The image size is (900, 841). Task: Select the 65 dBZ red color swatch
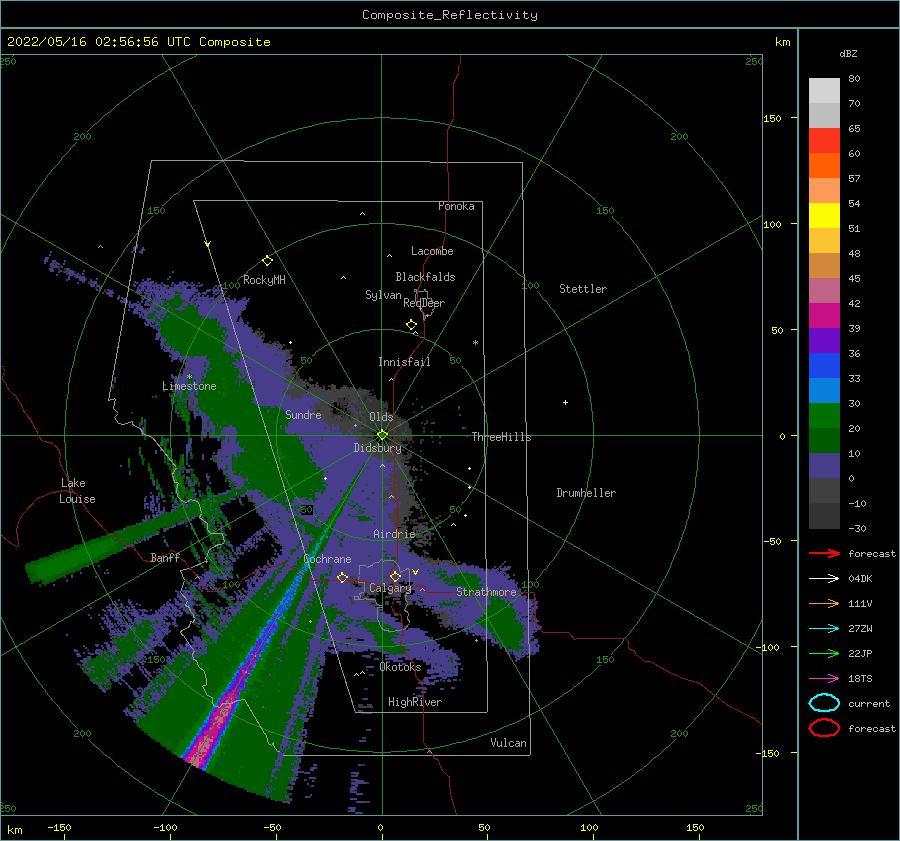click(x=824, y=141)
